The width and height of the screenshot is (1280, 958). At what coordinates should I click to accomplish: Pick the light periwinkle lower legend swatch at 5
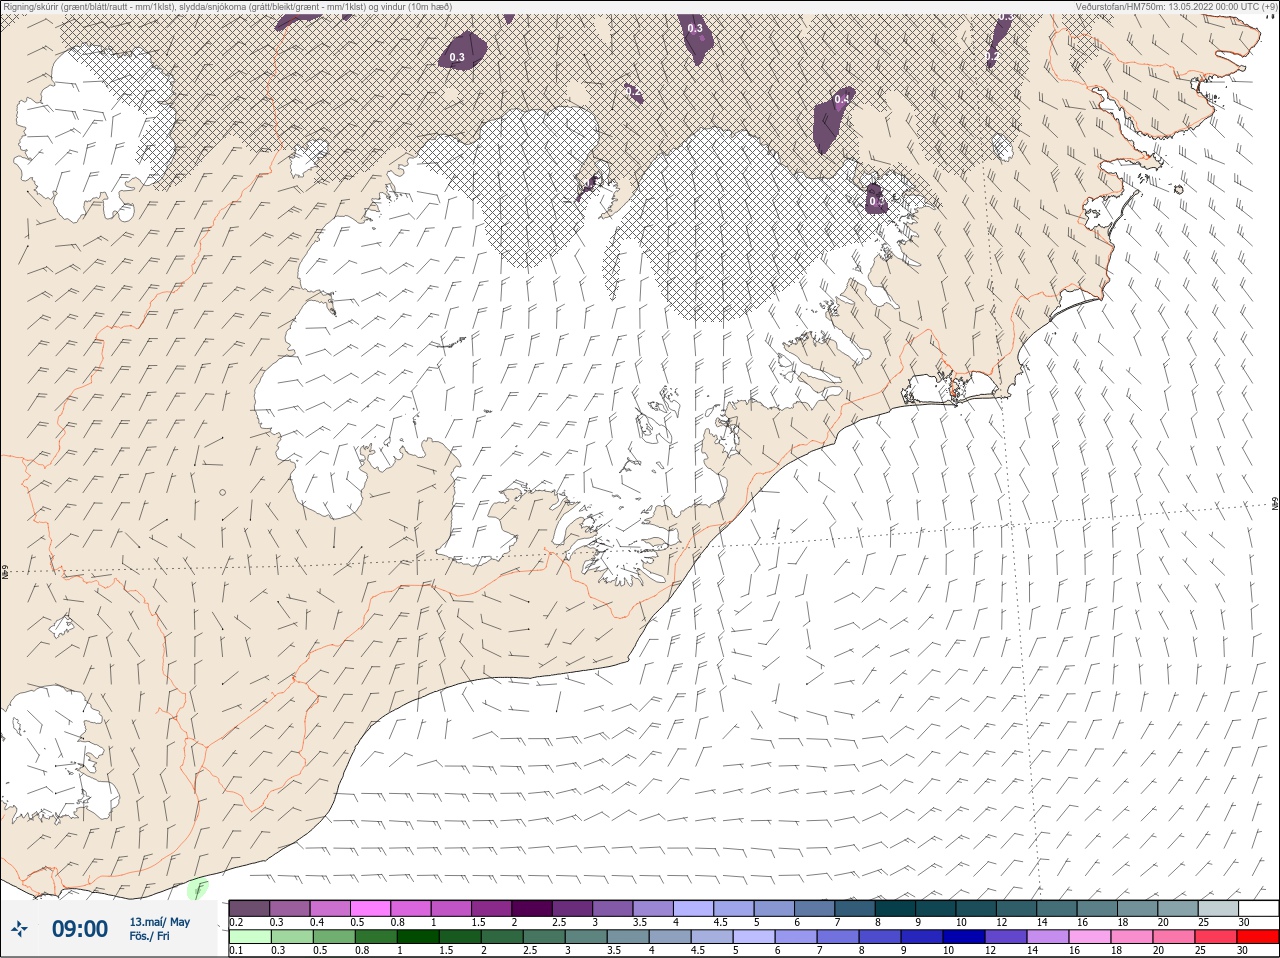(753, 937)
